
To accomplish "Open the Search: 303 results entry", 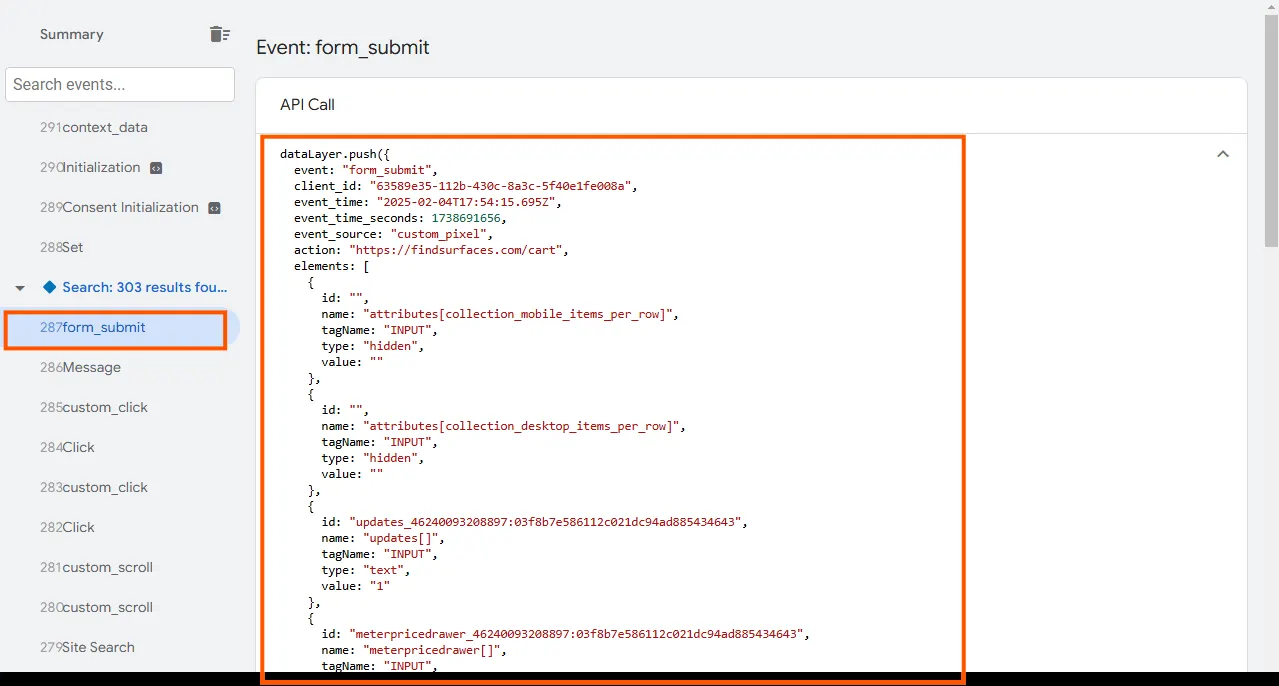I will pos(145,287).
